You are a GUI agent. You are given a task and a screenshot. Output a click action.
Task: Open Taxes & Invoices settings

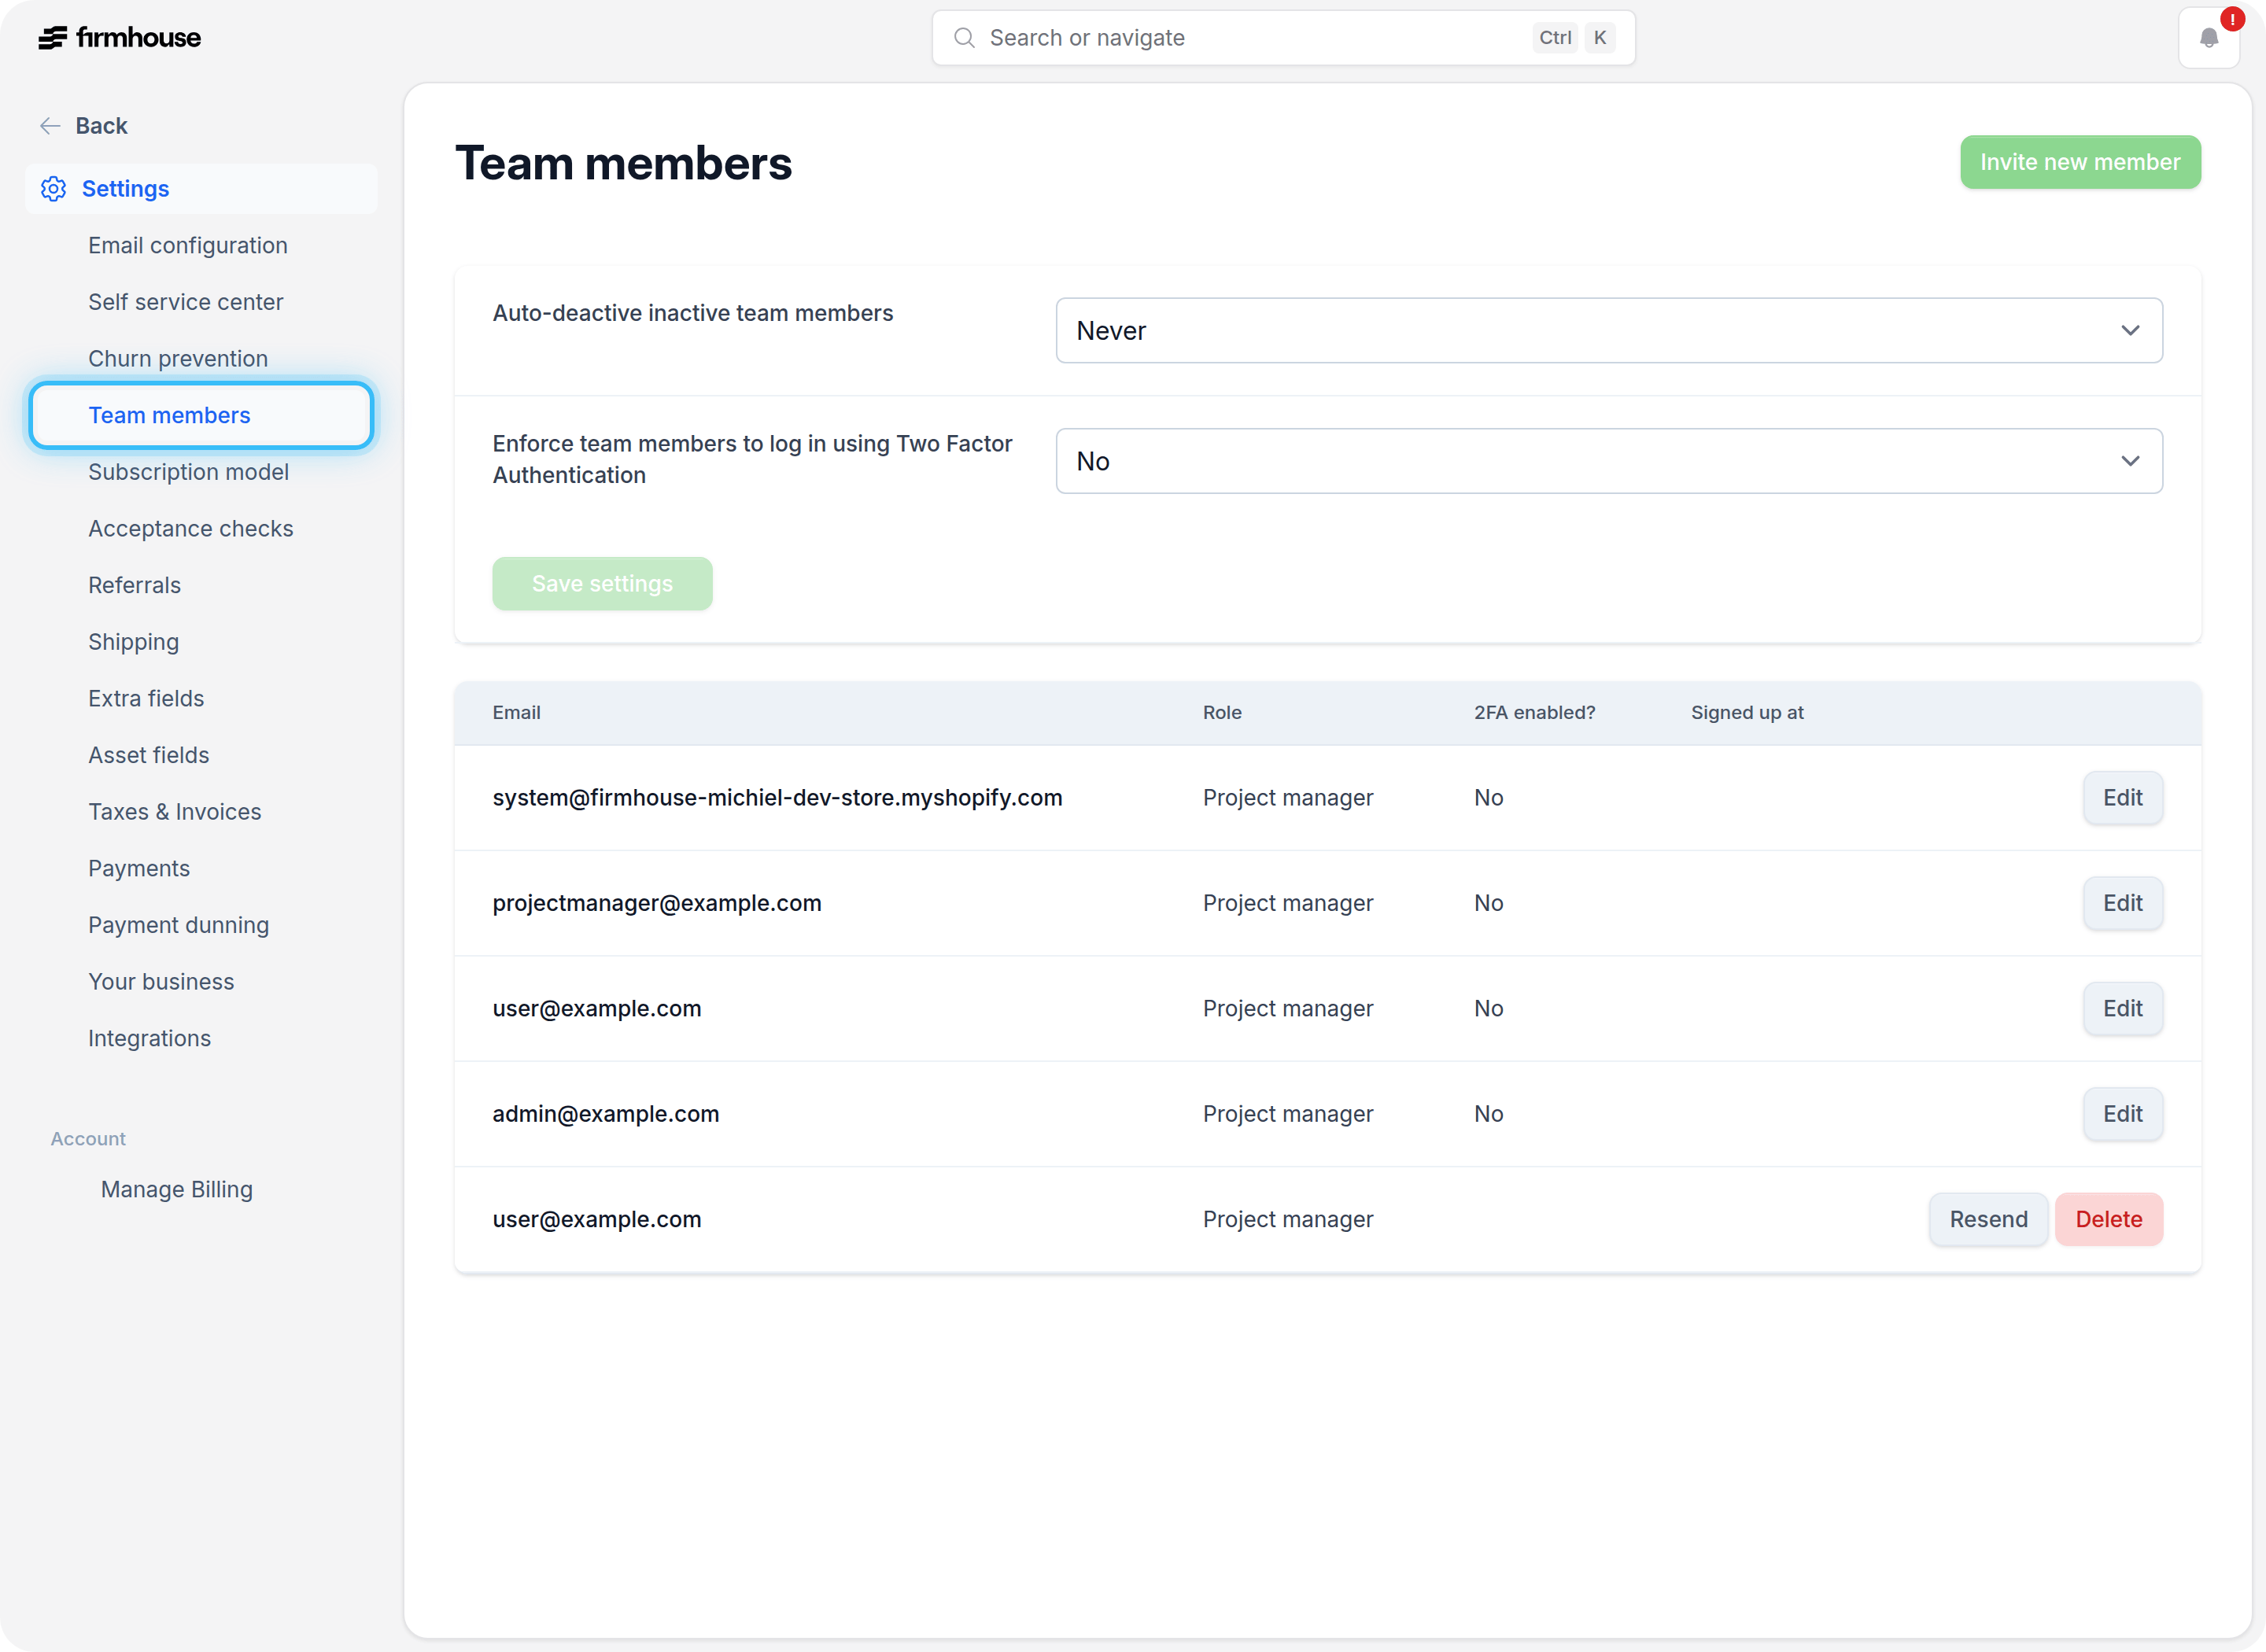pyautogui.click(x=175, y=812)
